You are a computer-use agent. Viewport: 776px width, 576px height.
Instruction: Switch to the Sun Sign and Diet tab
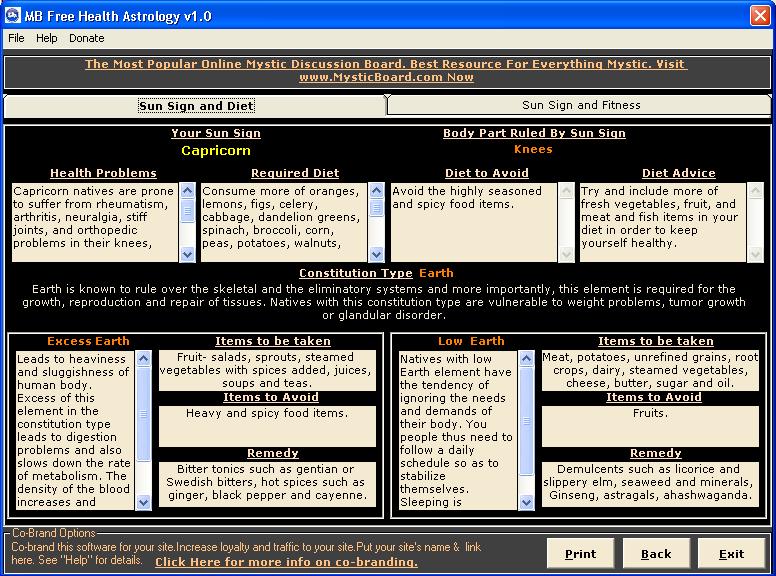[196, 105]
